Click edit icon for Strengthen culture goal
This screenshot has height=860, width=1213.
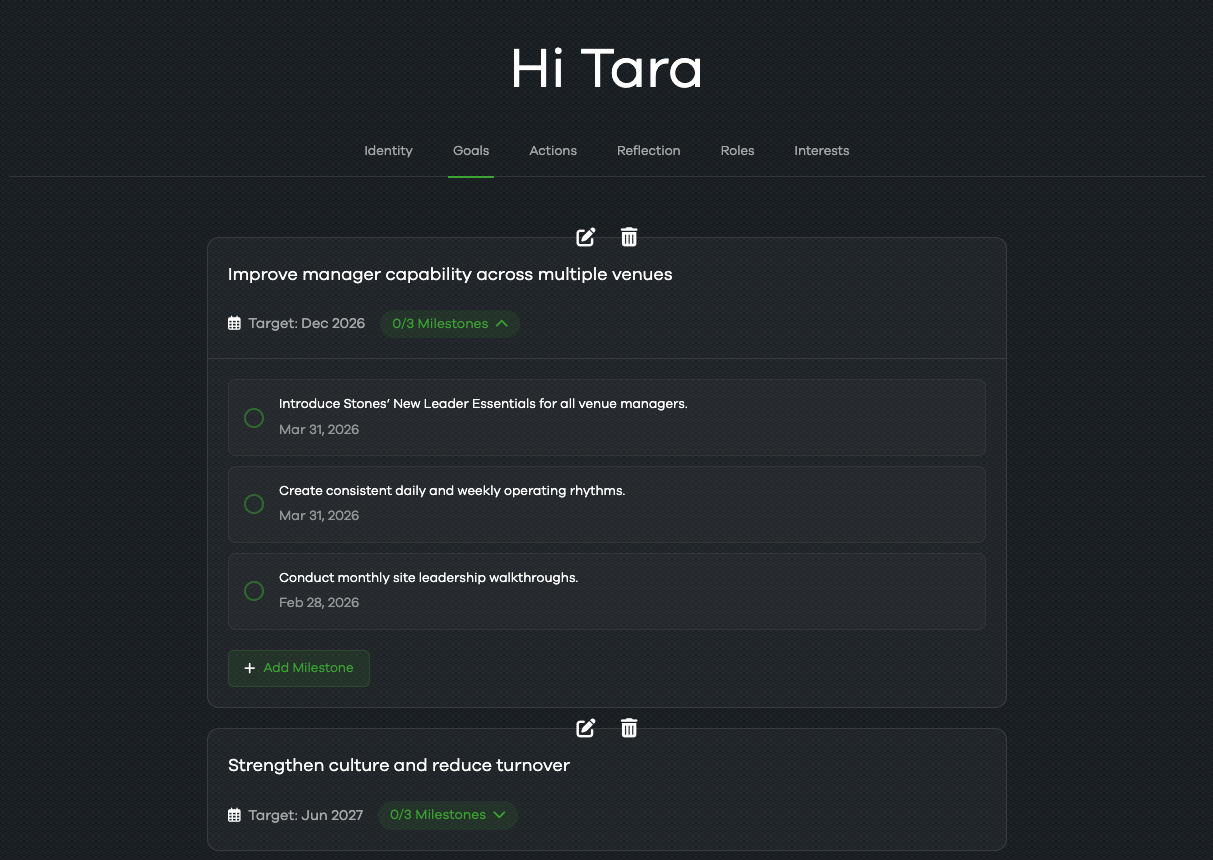pyautogui.click(x=586, y=728)
